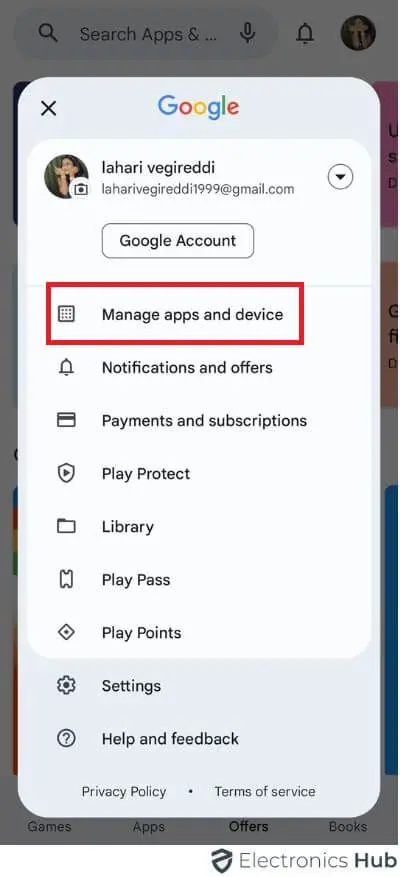Tap the Search Apps input field
The image size is (400, 877).
click(x=147, y=34)
